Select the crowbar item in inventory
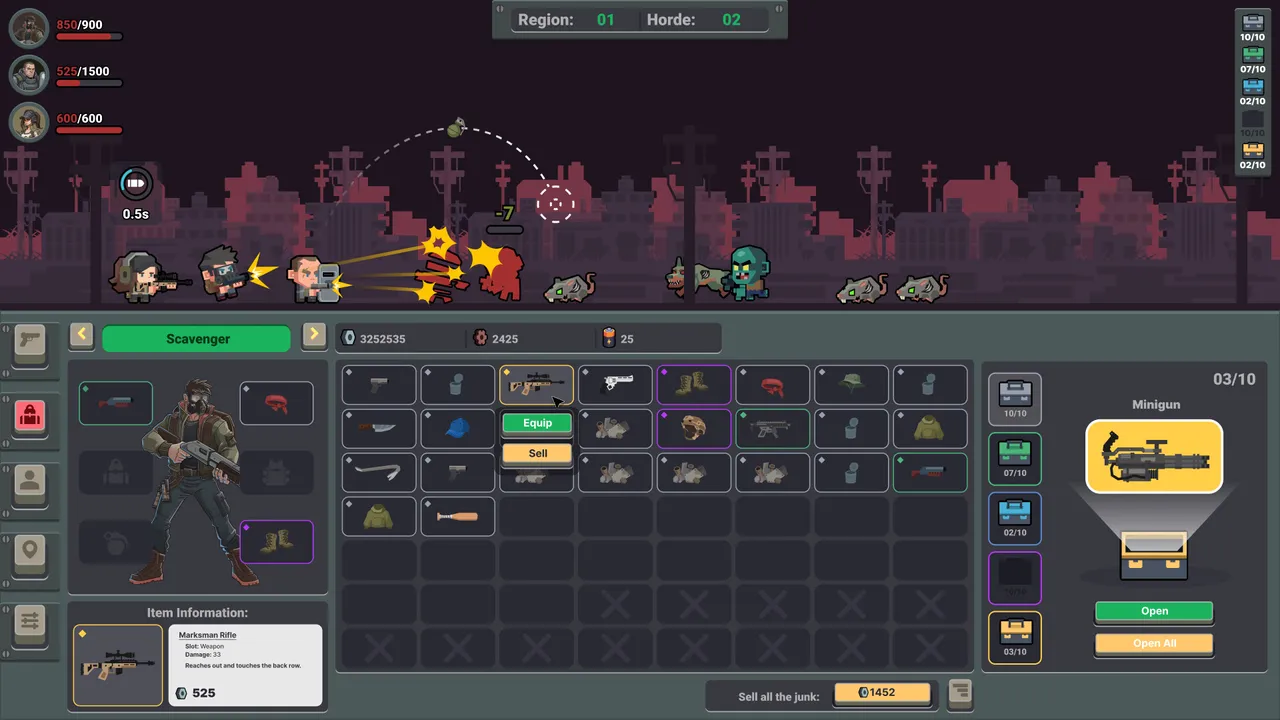This screenshot has width=1280, height=720. [379, 473]
